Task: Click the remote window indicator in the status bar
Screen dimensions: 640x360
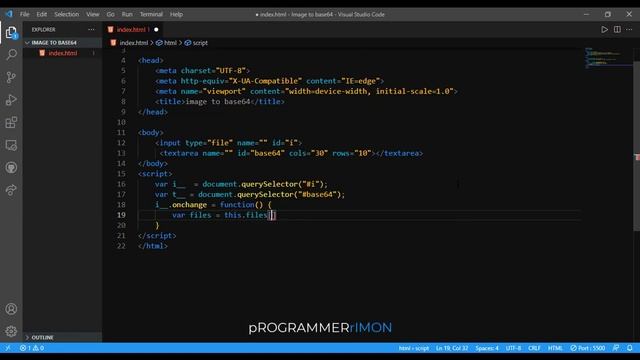Action: [8, 348]
